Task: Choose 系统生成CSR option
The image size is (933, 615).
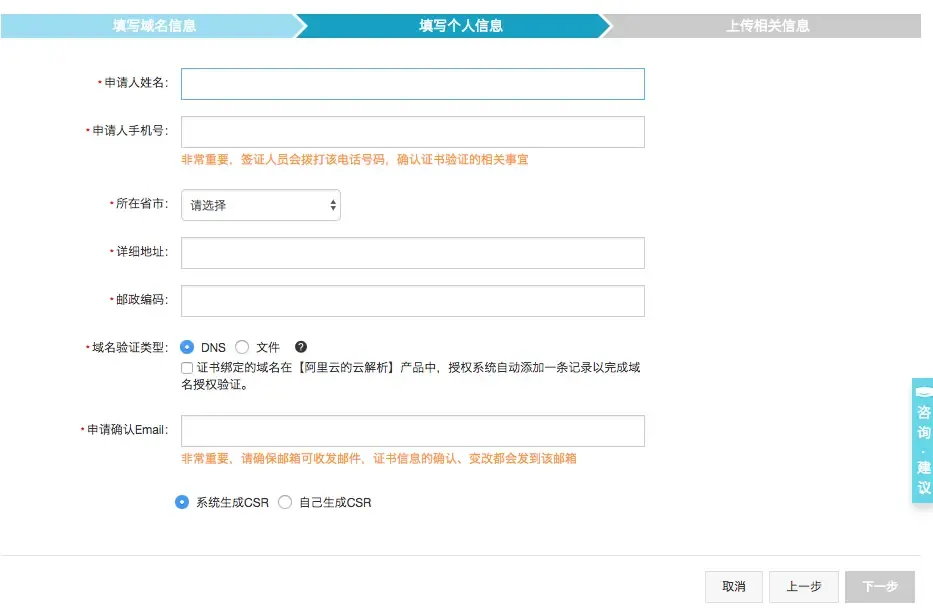Action: point(182,503)
